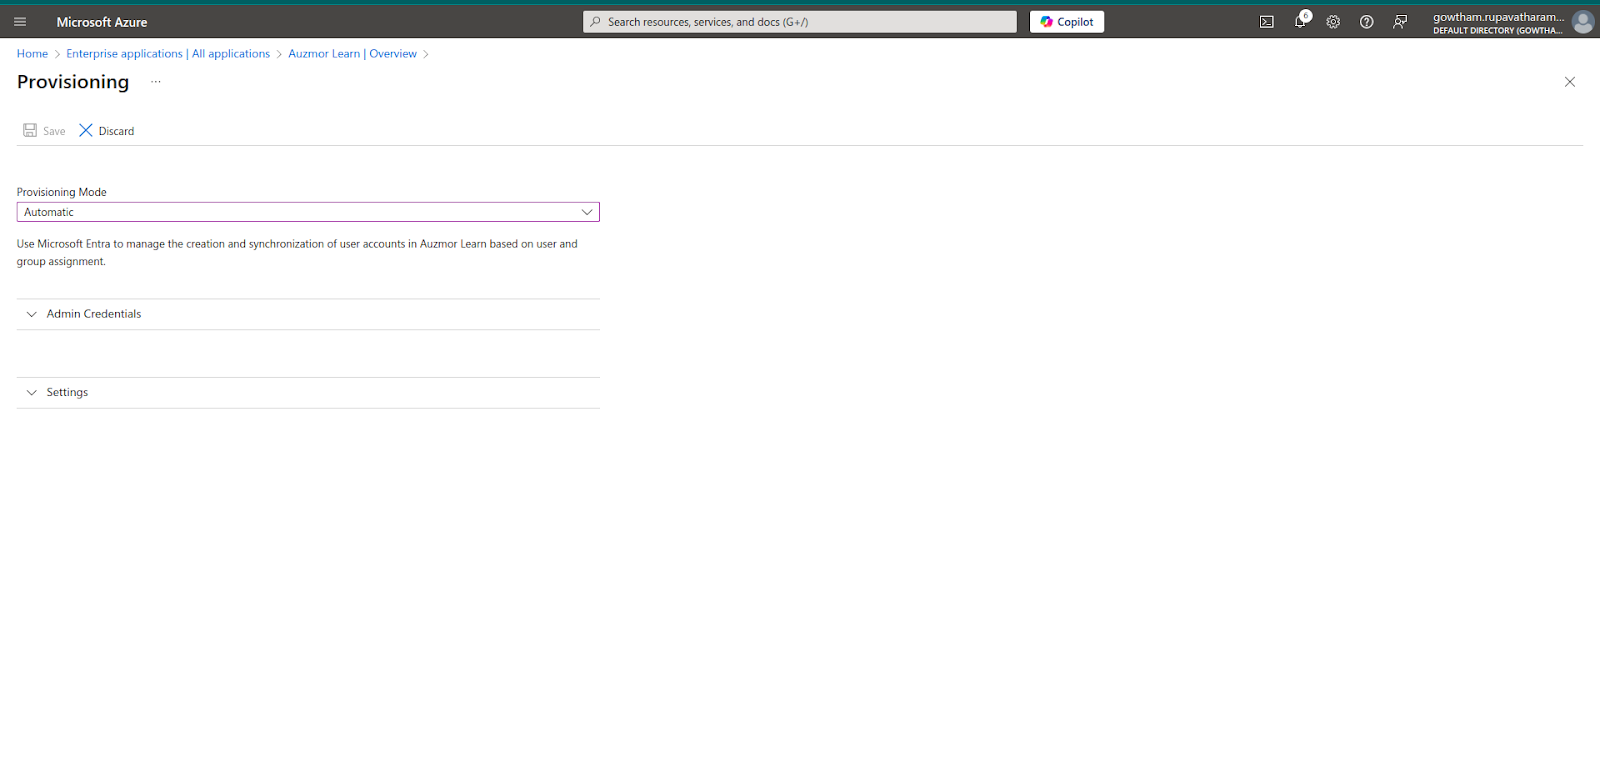The height and width of the screenshot is (768, 1600).
Task: Open the account avatar menu
Action: tap(1583, 22)
